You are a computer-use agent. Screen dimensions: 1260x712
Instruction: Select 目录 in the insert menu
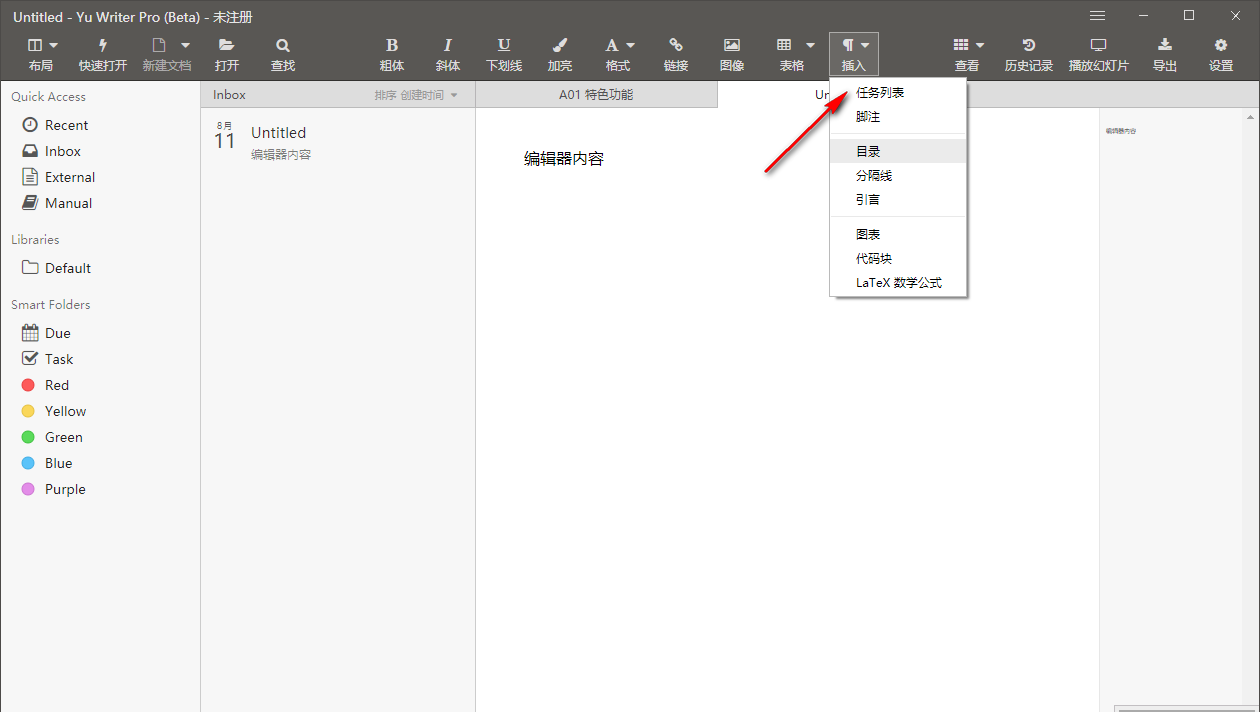(x=898, y=151)
